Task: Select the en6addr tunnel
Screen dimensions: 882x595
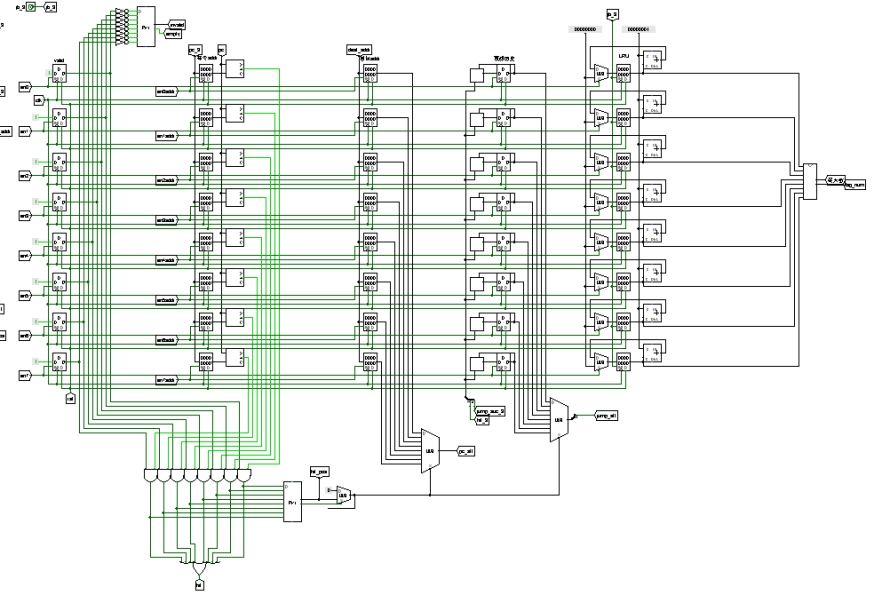Action: pyautogui.click(x=166, y=340)
